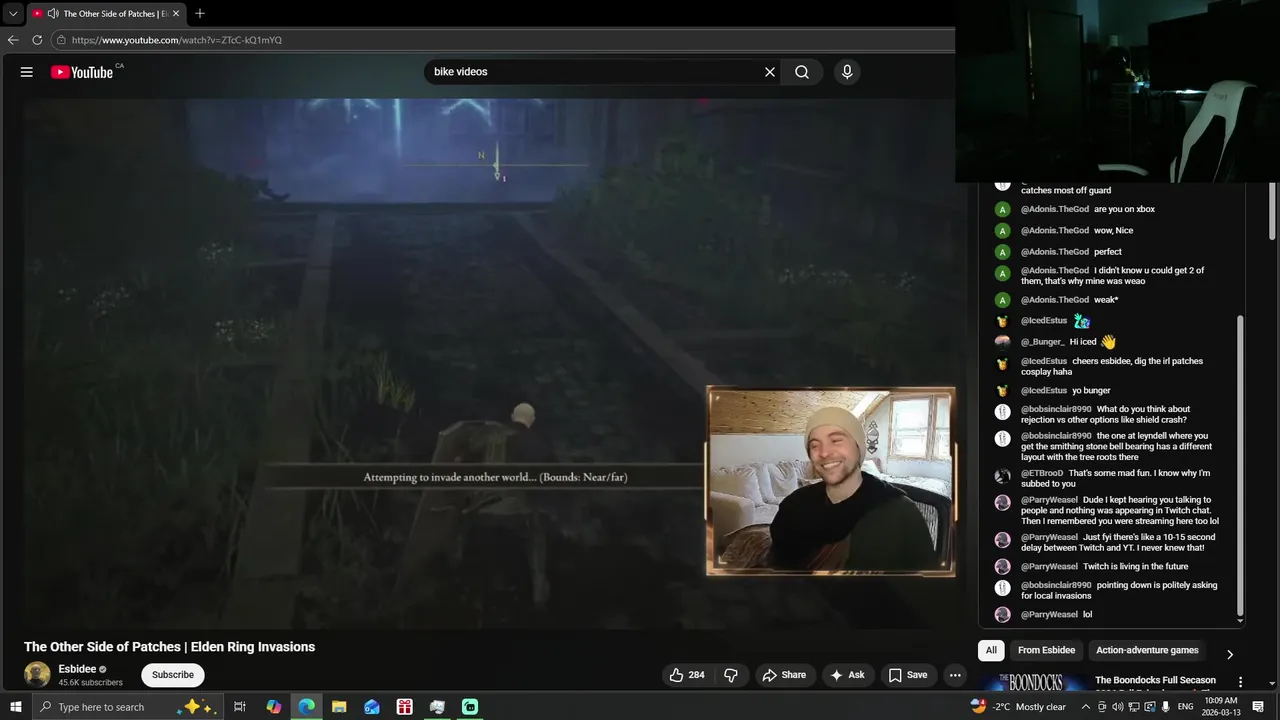The image size is (1280, 720).
Task: Open Task View in the taskbar
Action: [240, 707]
